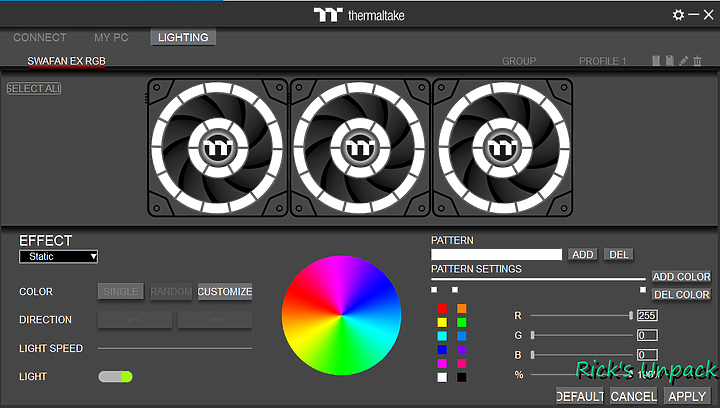The height and width of the screenshot is (408, 720).
Task: Click the LIGHT SPEED slider track
Action: point(174,348)
